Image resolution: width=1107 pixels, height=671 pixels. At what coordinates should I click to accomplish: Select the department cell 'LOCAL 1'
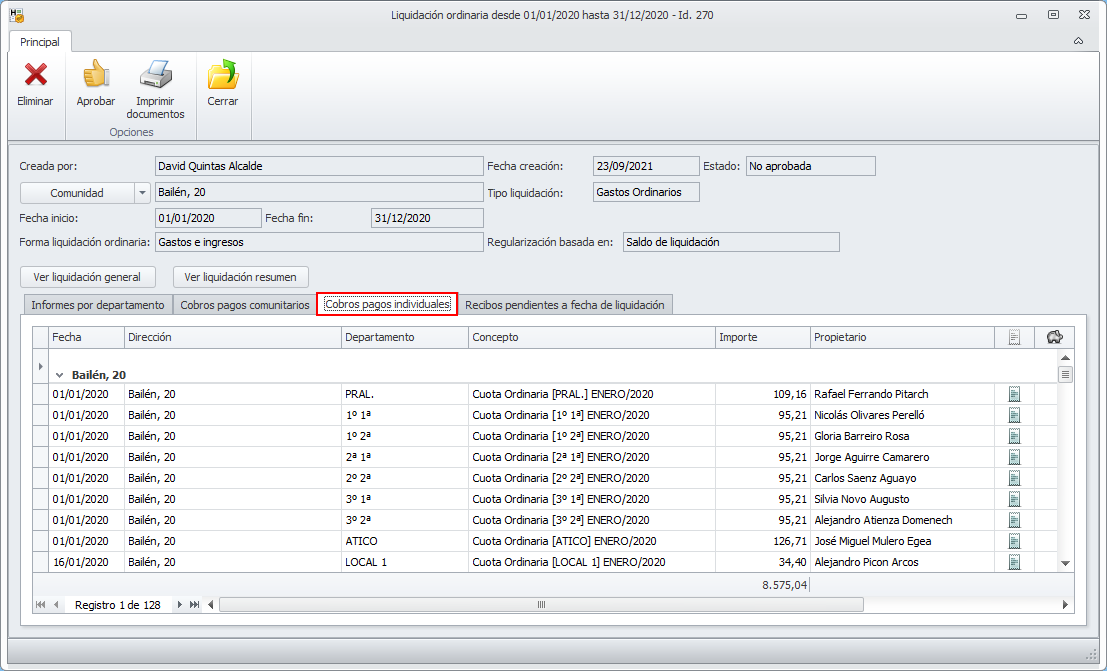405,562
